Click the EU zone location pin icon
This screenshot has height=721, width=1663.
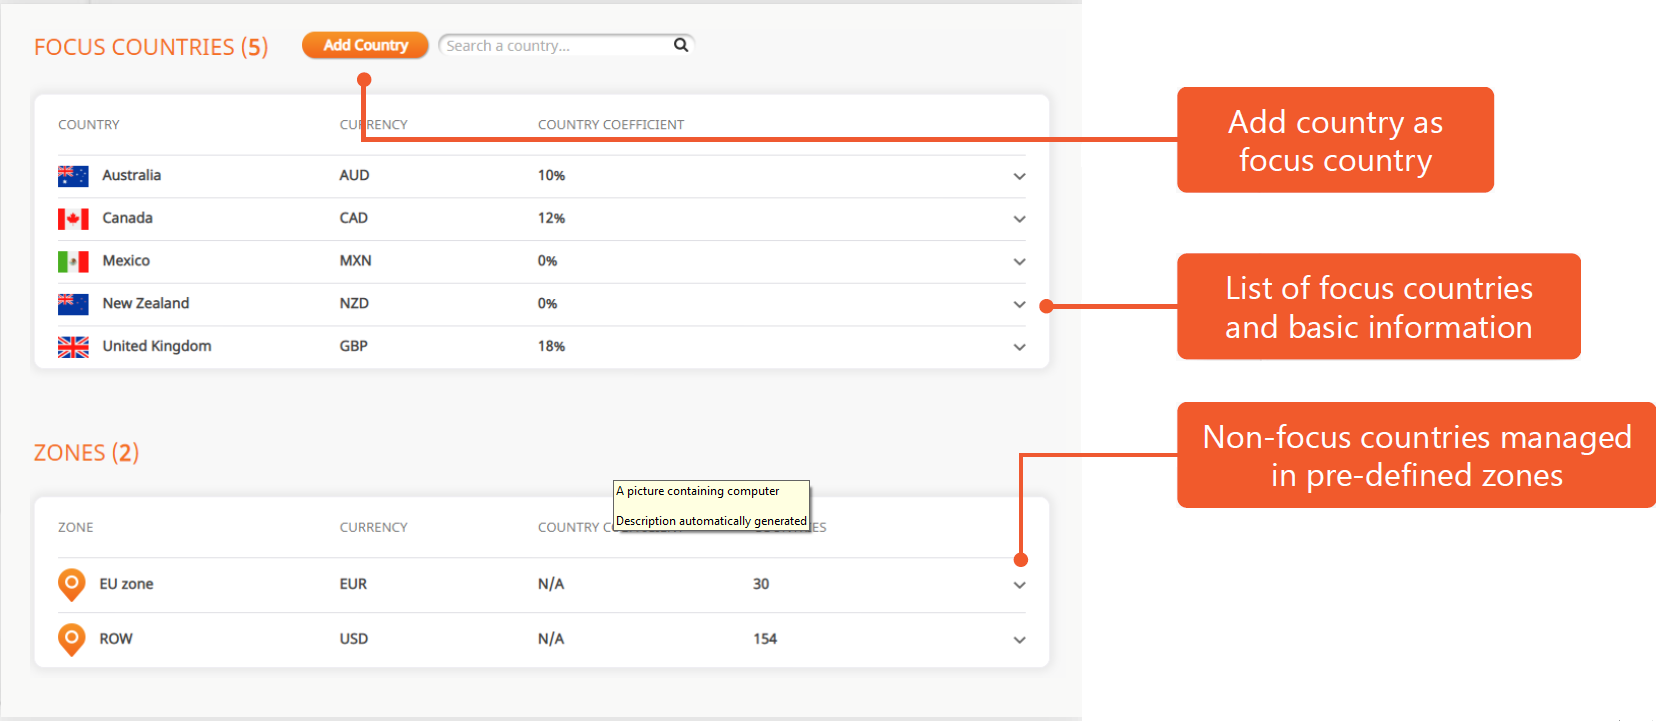(72, 585)
